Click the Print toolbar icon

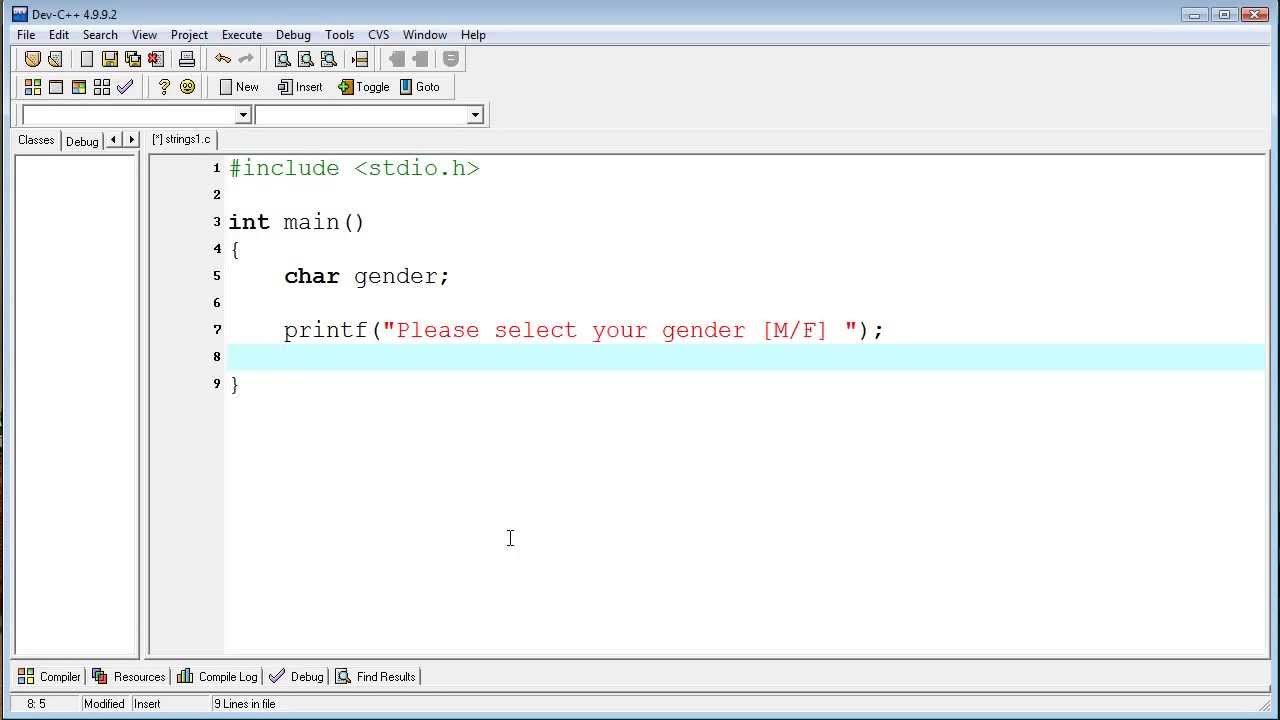click(x=187, y=59)
